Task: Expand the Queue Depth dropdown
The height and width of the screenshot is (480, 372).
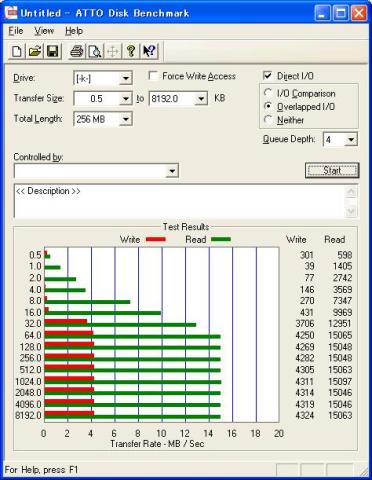Action: 351,139
